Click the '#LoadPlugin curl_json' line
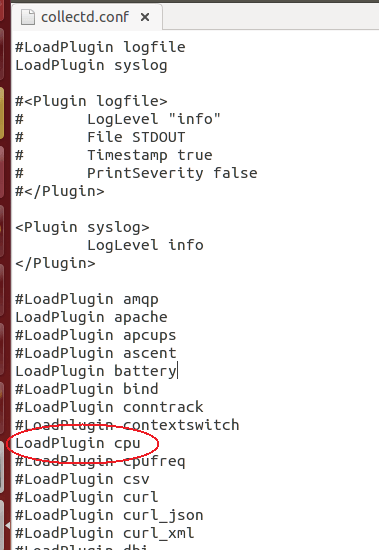This screenshot has width=379, height=550. pos(109,515)
